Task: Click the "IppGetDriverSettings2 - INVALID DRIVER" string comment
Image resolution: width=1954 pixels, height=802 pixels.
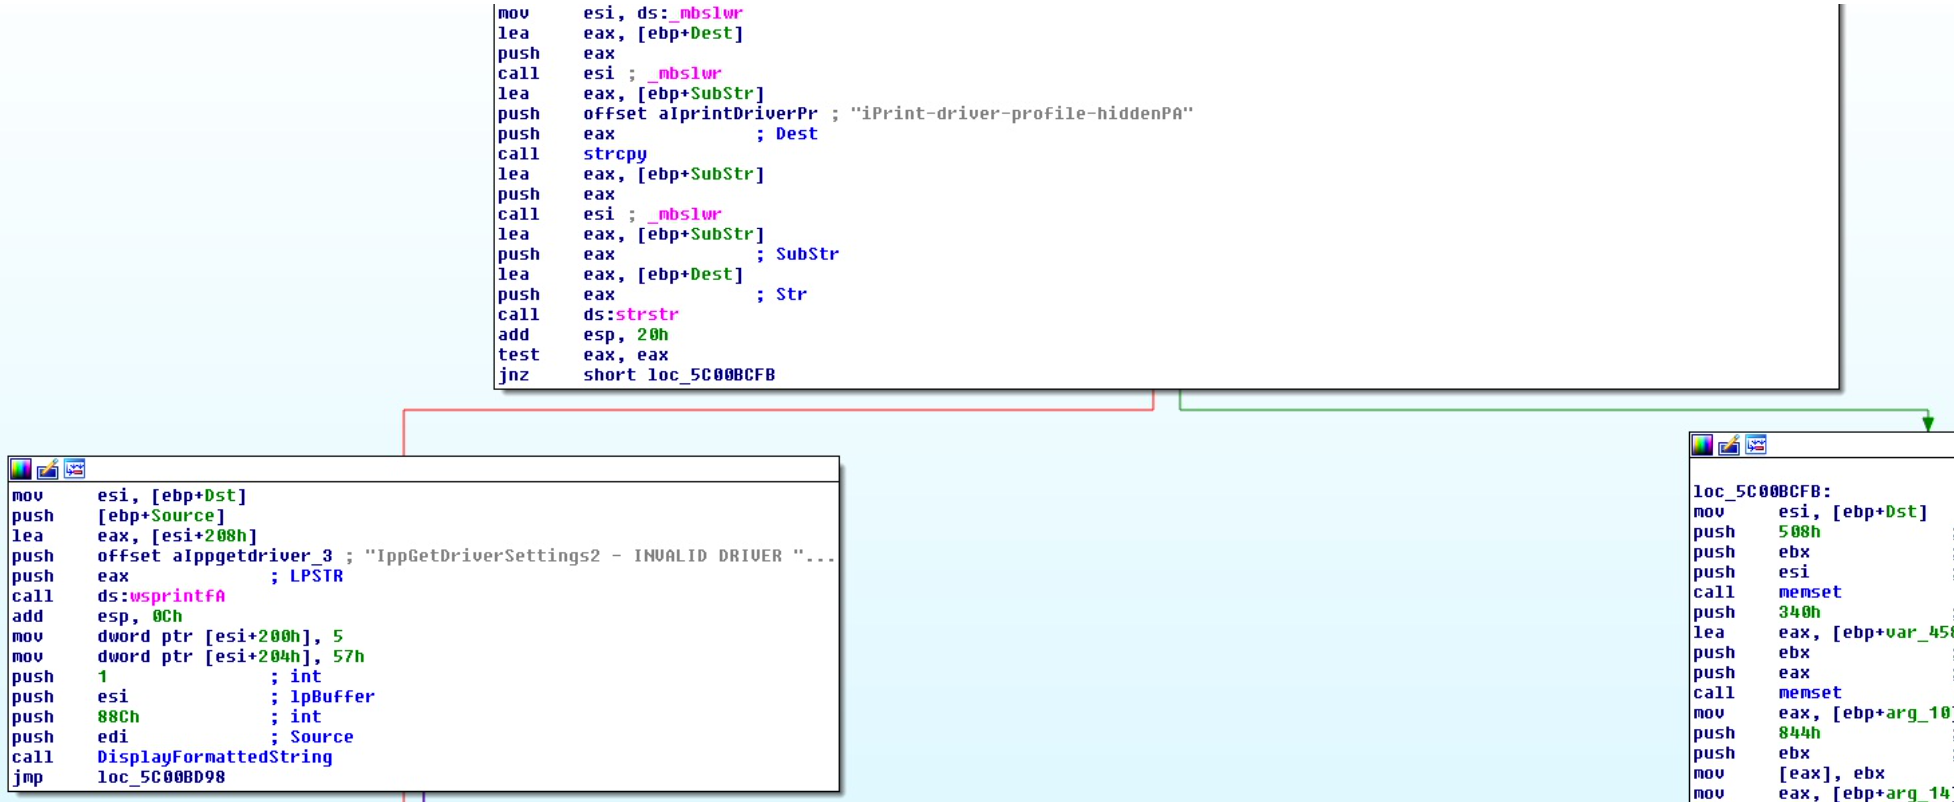Action: [x=600, y=556]
